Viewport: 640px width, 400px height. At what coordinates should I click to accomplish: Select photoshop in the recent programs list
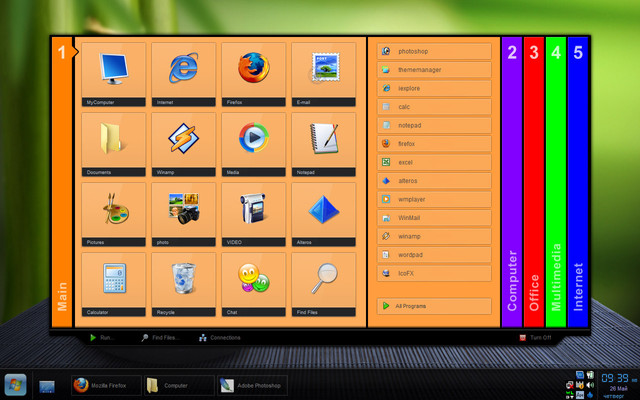click(434, 51)
